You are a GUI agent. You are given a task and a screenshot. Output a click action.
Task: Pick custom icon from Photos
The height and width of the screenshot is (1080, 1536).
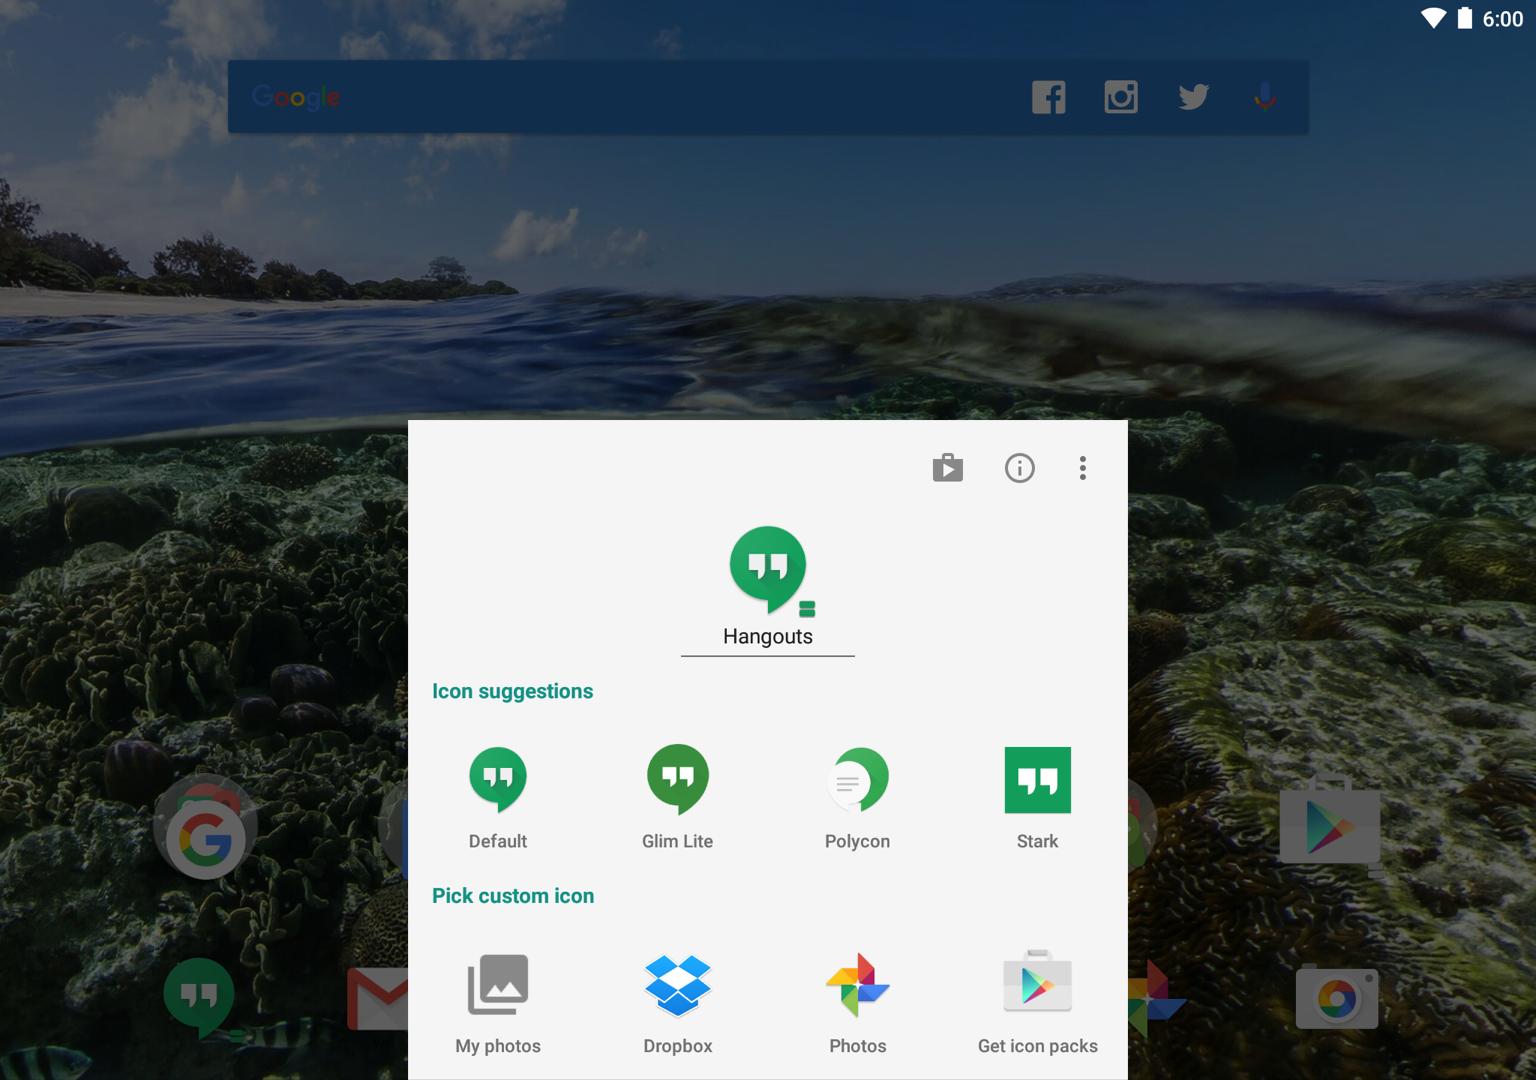pyautogui.click(x=858, y=1002)
